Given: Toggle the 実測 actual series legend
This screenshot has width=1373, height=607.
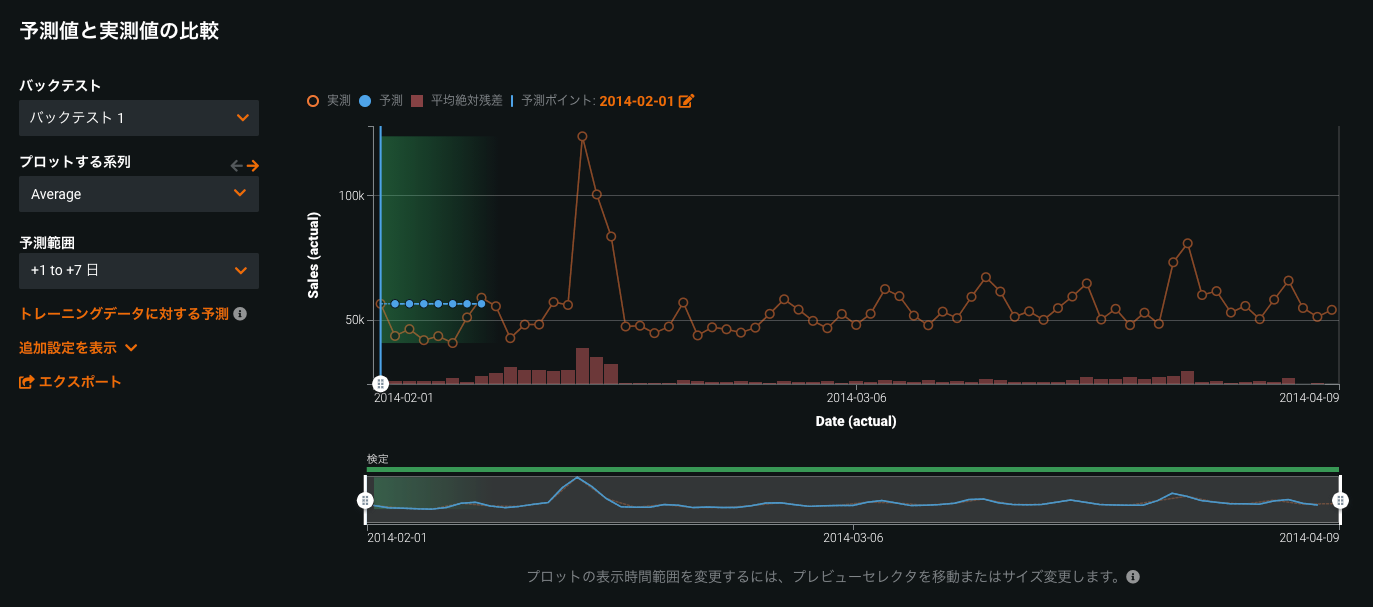Looking at the screenshot, I should click(x=329, y=101).
